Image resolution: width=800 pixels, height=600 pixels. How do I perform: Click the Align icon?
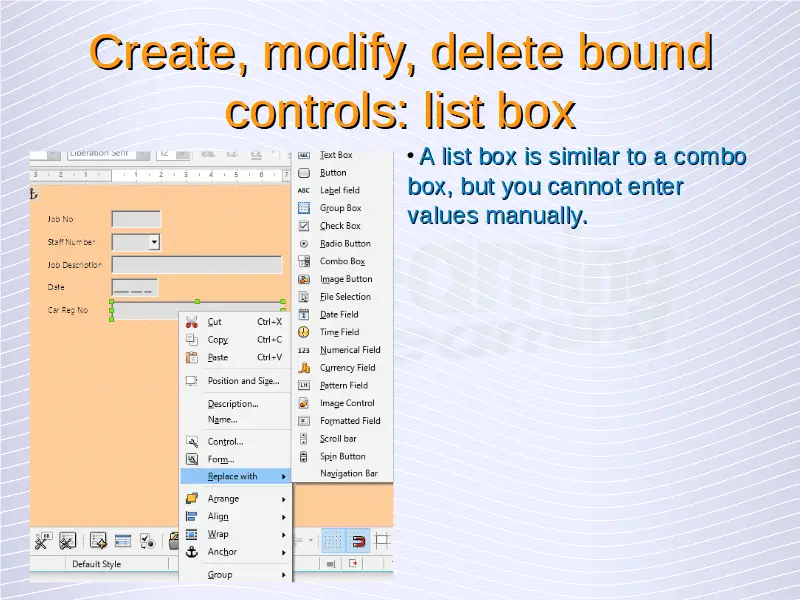click(x=192, y=516)
